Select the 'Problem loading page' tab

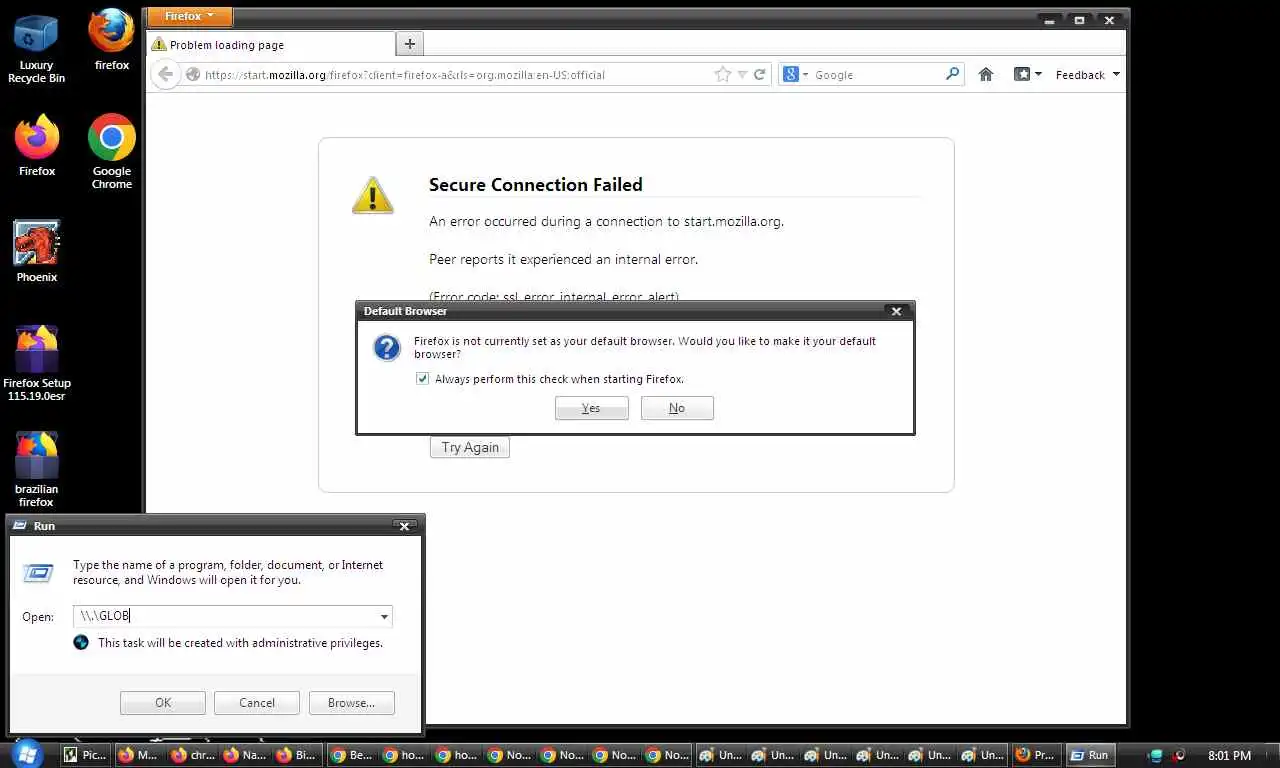coord(270,44)
